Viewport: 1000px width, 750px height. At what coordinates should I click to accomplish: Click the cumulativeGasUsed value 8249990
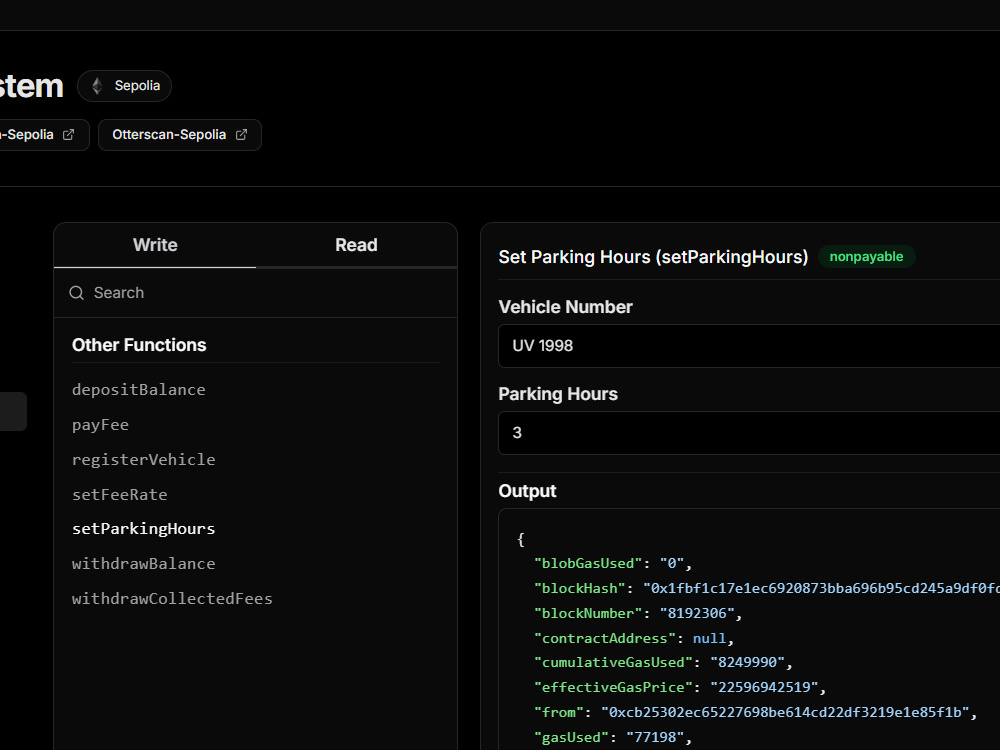pyautogui.click(x=747, y=663)
